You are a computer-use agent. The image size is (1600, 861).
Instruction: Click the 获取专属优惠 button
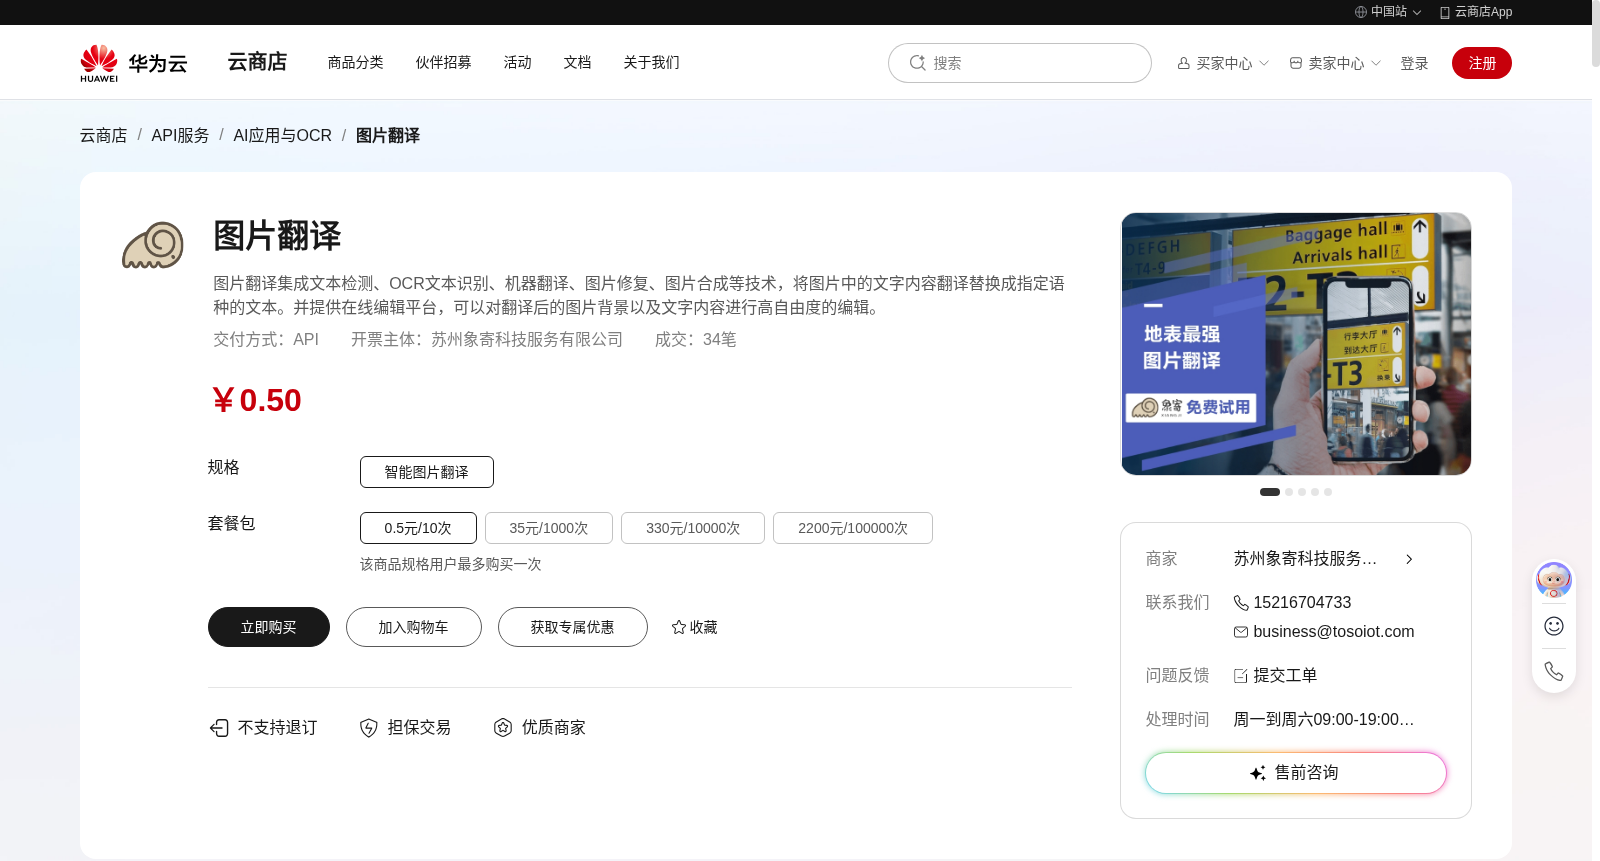coord(573,627)
